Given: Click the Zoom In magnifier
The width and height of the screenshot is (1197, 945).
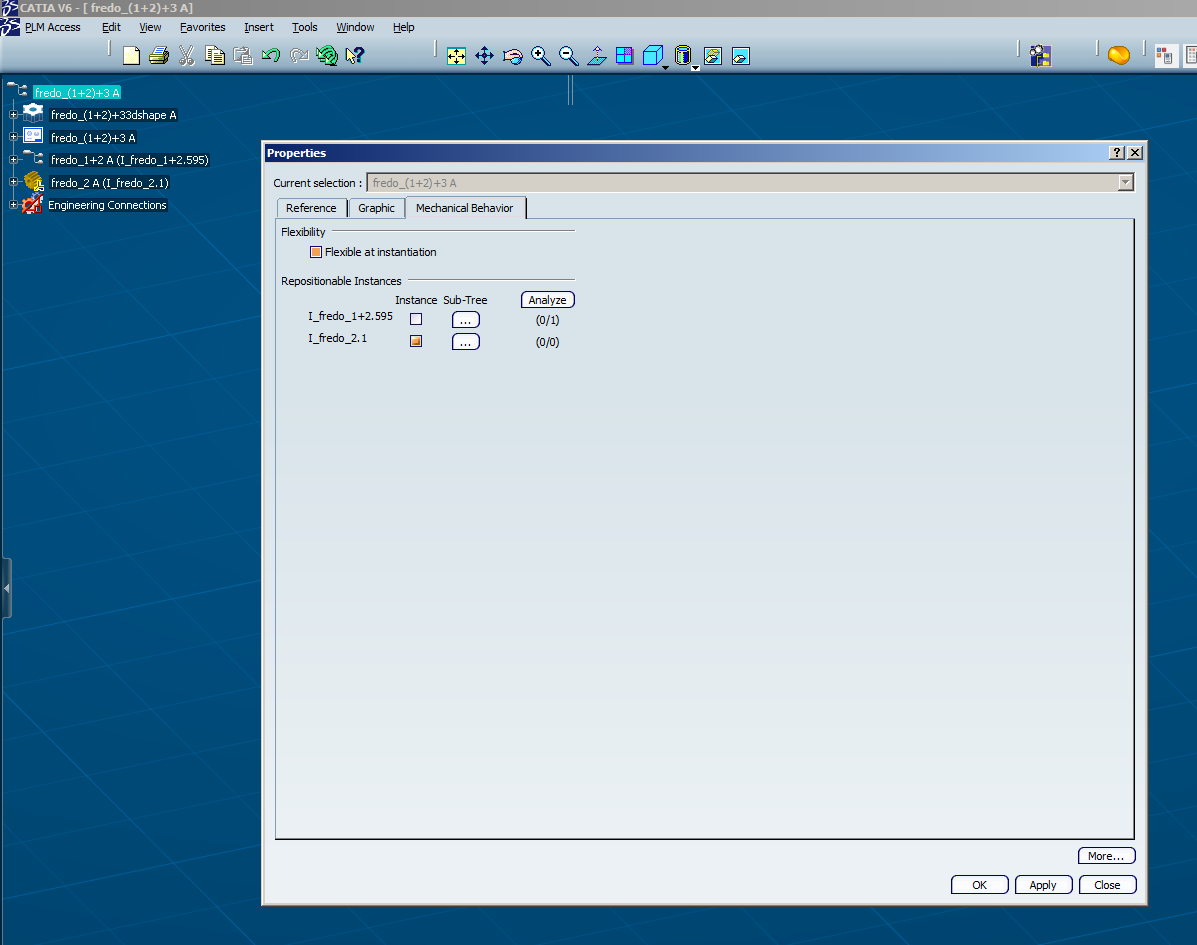Looking at the screenshot, I should [x=541, y=56].
